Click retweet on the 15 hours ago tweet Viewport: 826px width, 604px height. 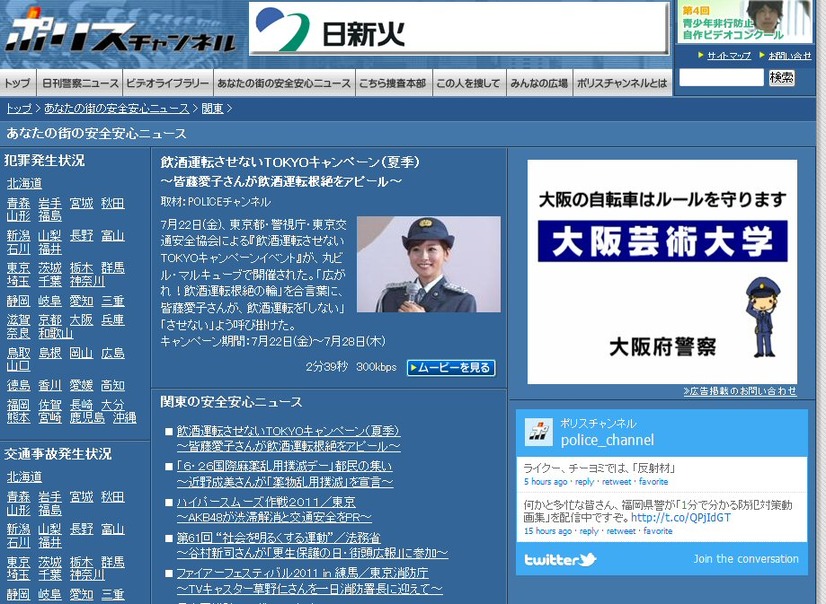point(621,531)
